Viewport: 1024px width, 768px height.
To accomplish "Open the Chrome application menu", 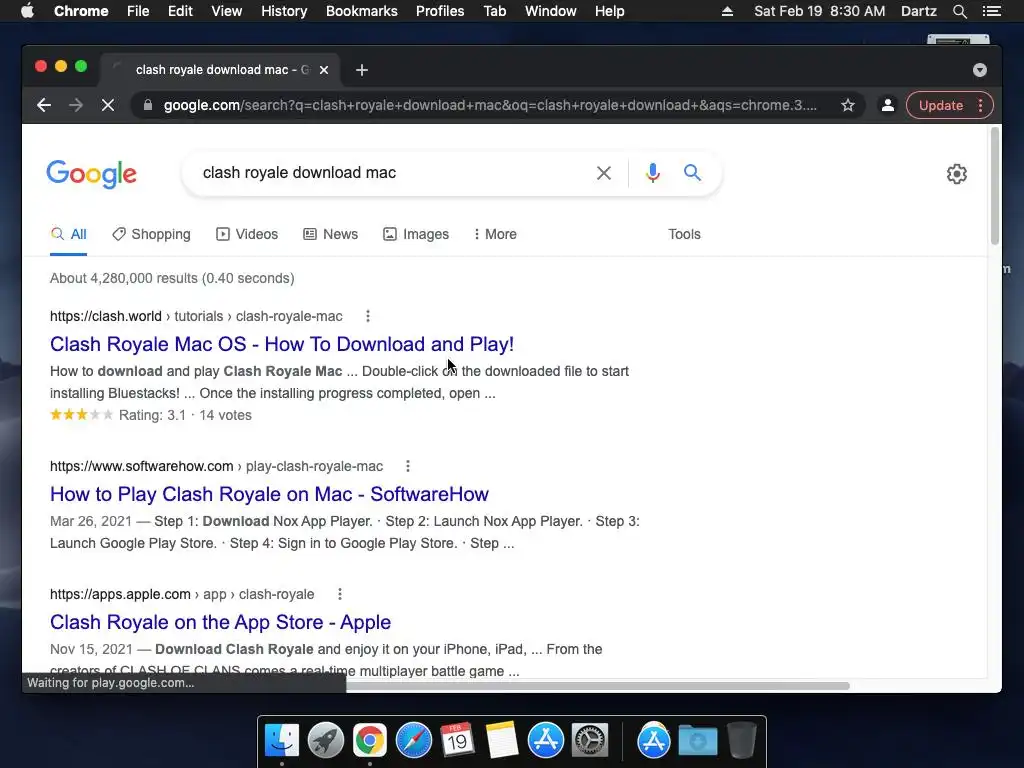I will pos(81,11).
